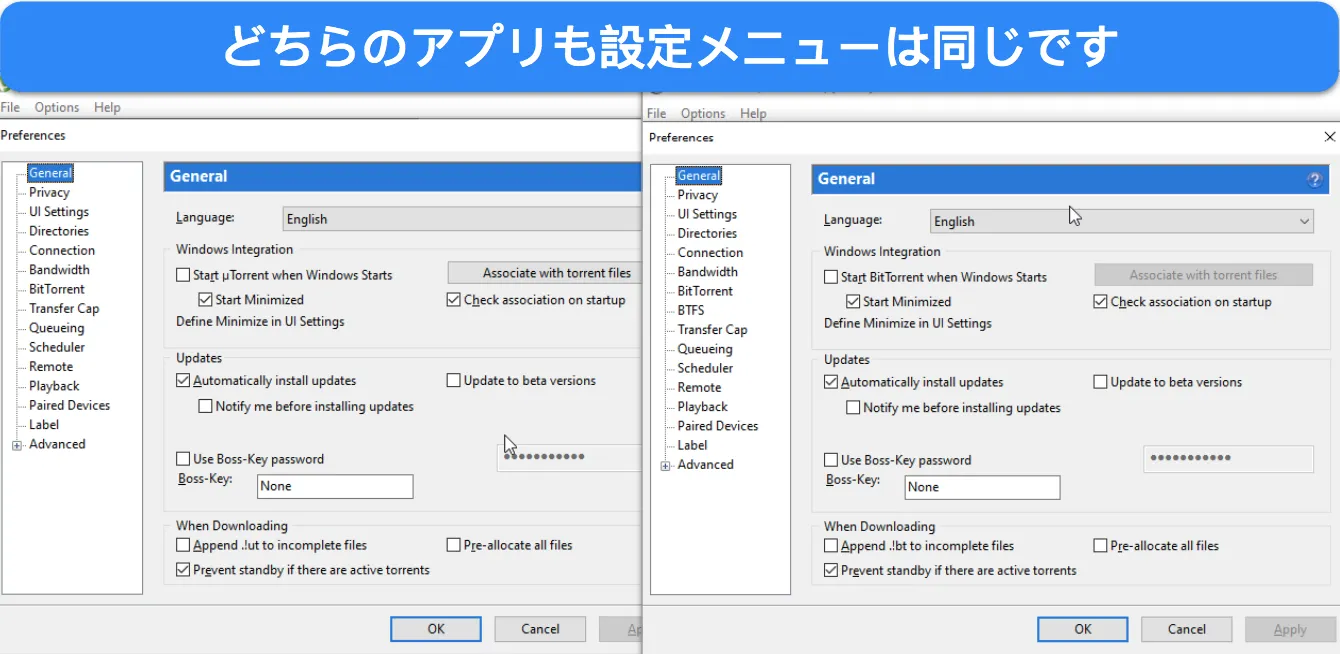The image size is (1340, 654).
Task: Select Privacy in the BitTorrent preferences tree
Action: pos(698,195)
